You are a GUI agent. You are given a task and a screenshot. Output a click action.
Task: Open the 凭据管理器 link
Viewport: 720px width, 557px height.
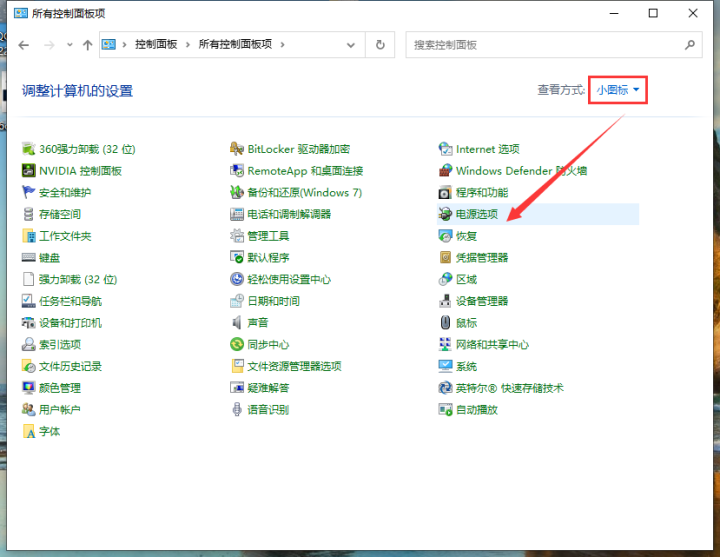[482, 257]
